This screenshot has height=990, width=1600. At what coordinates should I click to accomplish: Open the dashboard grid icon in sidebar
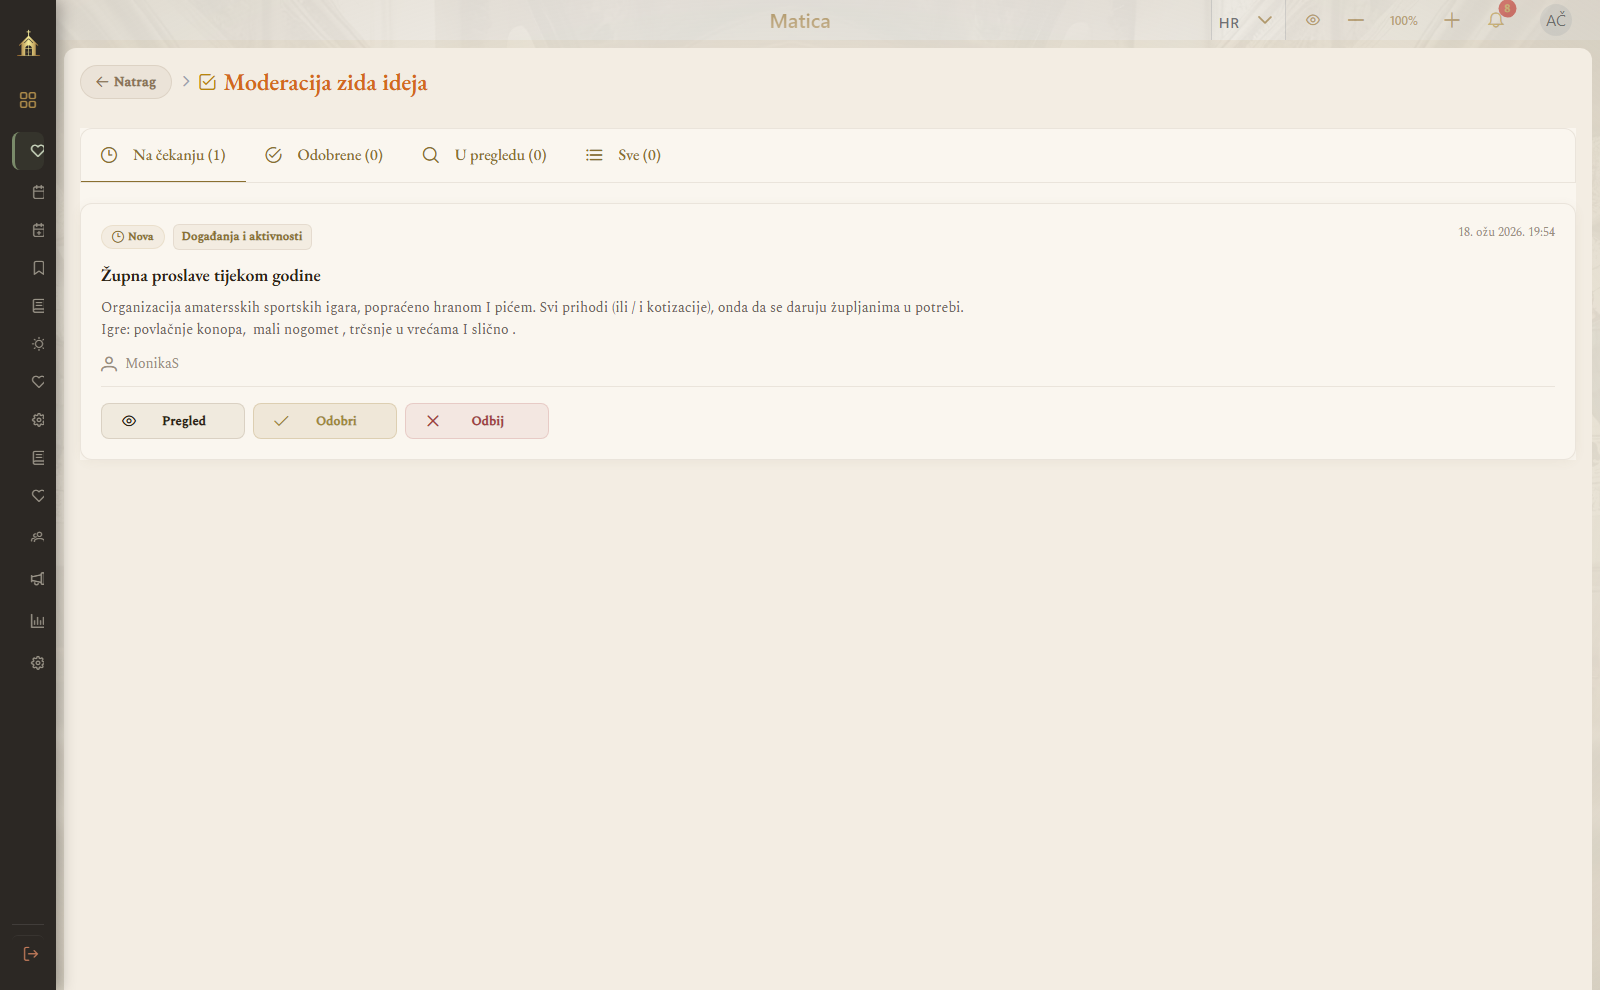28,100
